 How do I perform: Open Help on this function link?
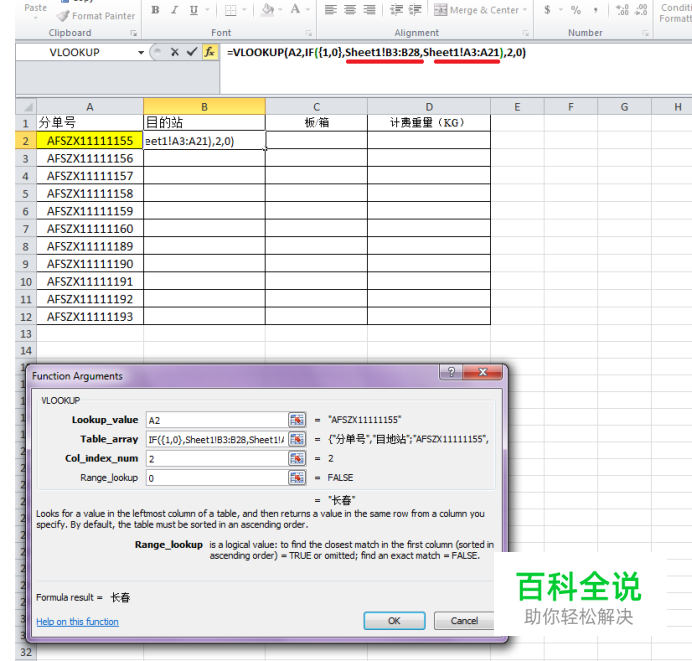click(x=77, y=622)
